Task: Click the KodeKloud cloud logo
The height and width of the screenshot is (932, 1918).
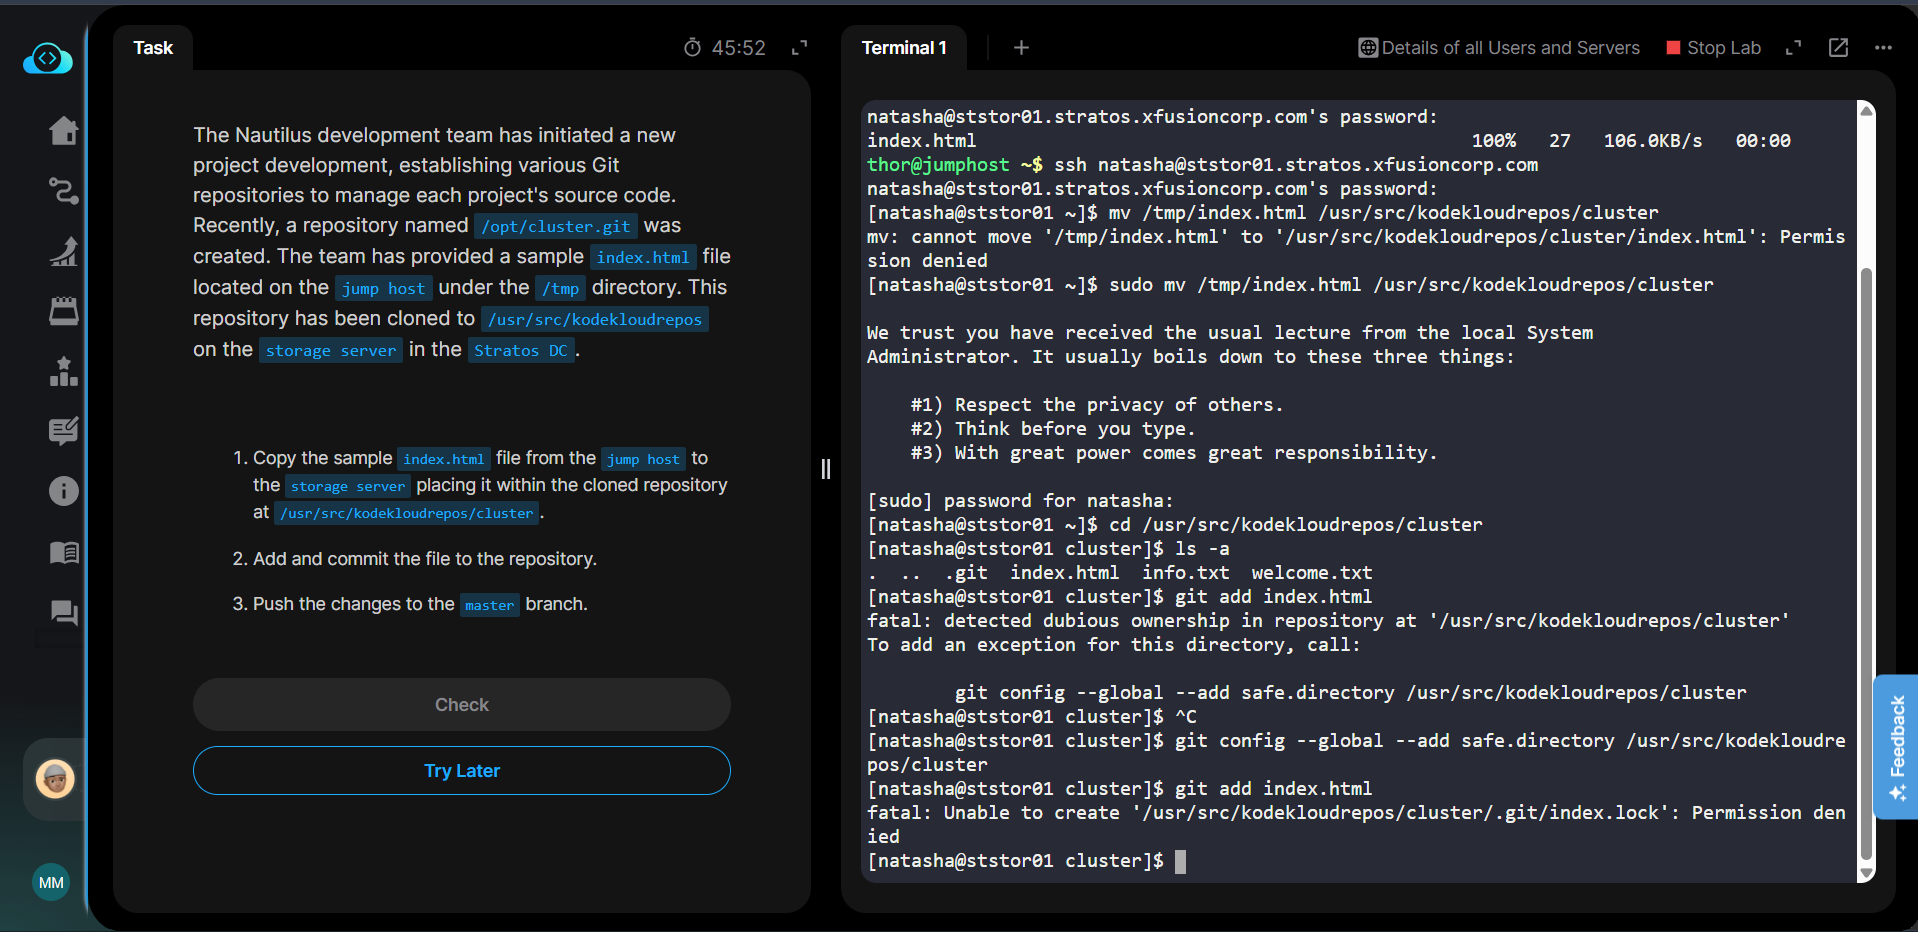Action: (x=47, y=60)
